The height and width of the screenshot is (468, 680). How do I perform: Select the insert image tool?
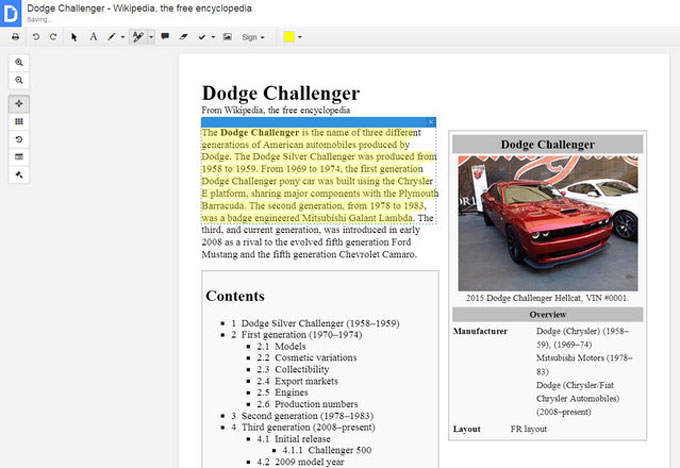227,37
